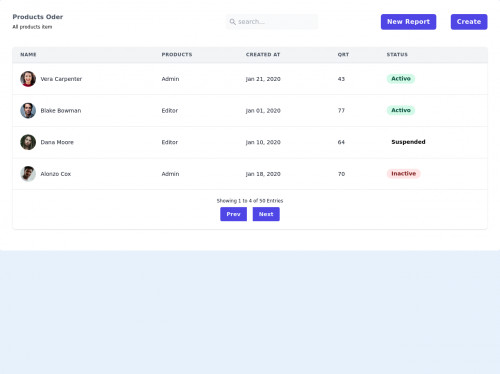The height and width of the screenshot is (374, 500).
Task: Click the NAME column header
Action: (28, 55)
